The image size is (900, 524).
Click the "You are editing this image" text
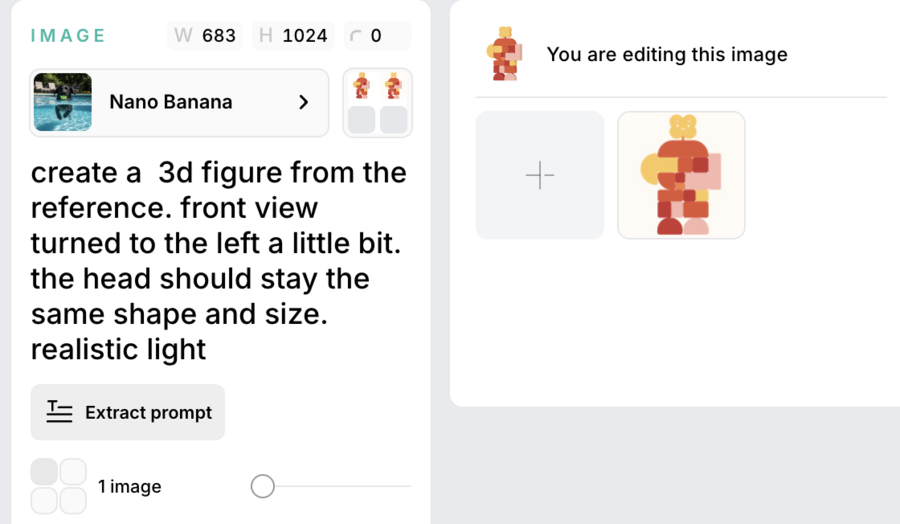pos(667,55)
